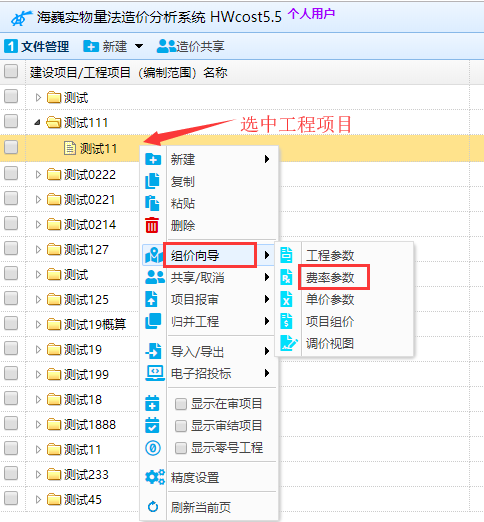This screenshot has width=484, height=522.
Task: Click the 造价共享 people icon in toolbar
Action: click(166, 46)
